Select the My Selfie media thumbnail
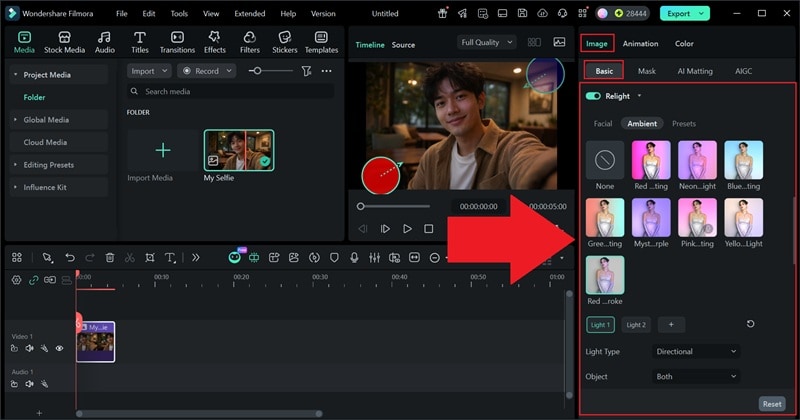800x420 pixels. [239, 150]
